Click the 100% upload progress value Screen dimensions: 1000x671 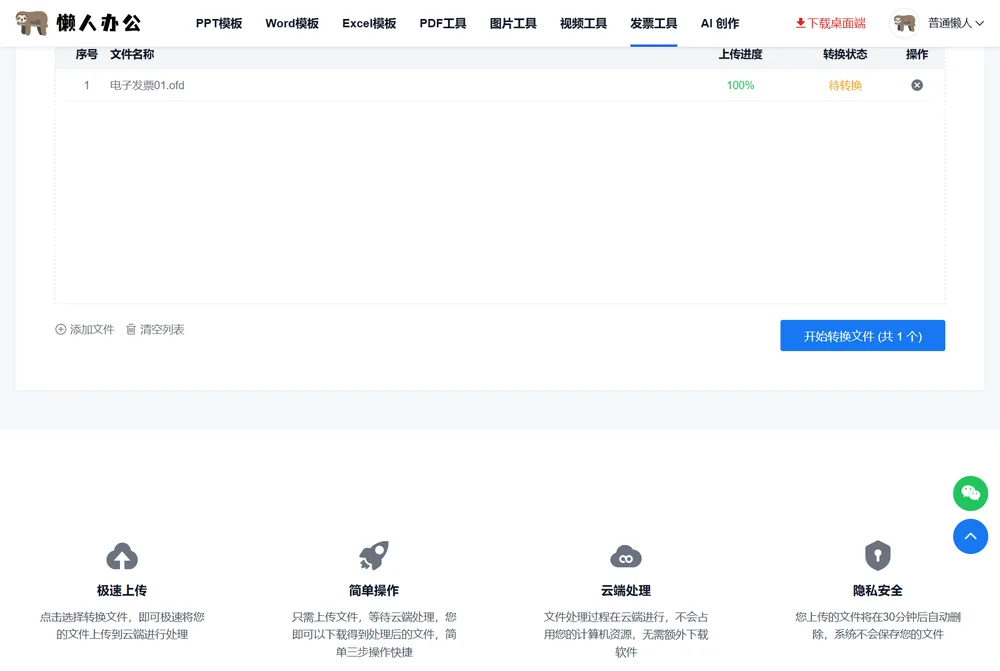(740, 85)
